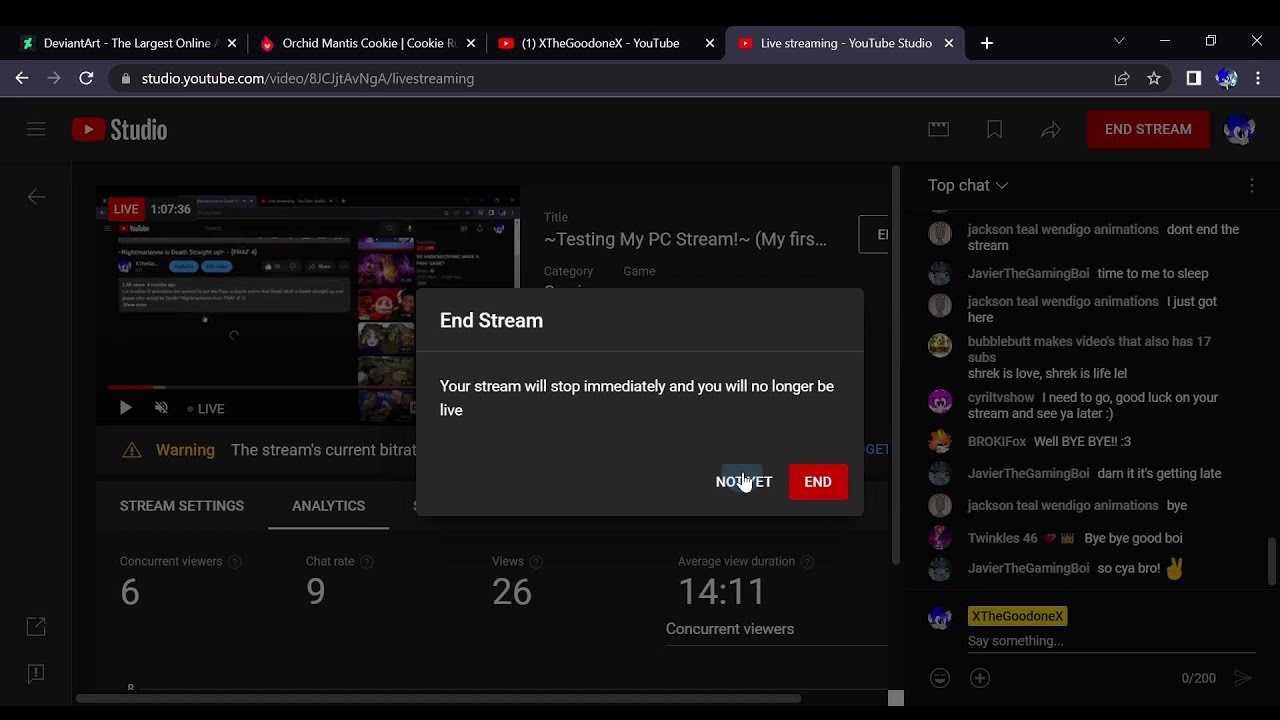The image size is (1280, 720).
Task: Play the stream preview
Action: (125, 408)
